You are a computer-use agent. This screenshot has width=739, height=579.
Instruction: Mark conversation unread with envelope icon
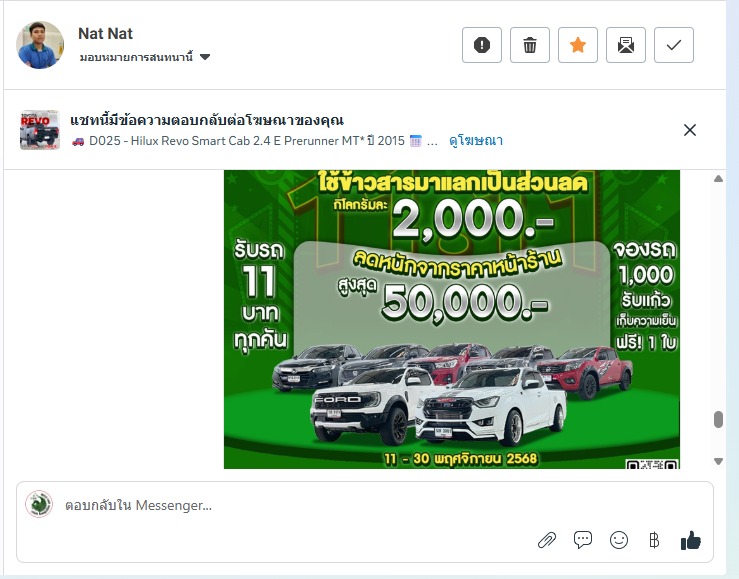point(626,45)
